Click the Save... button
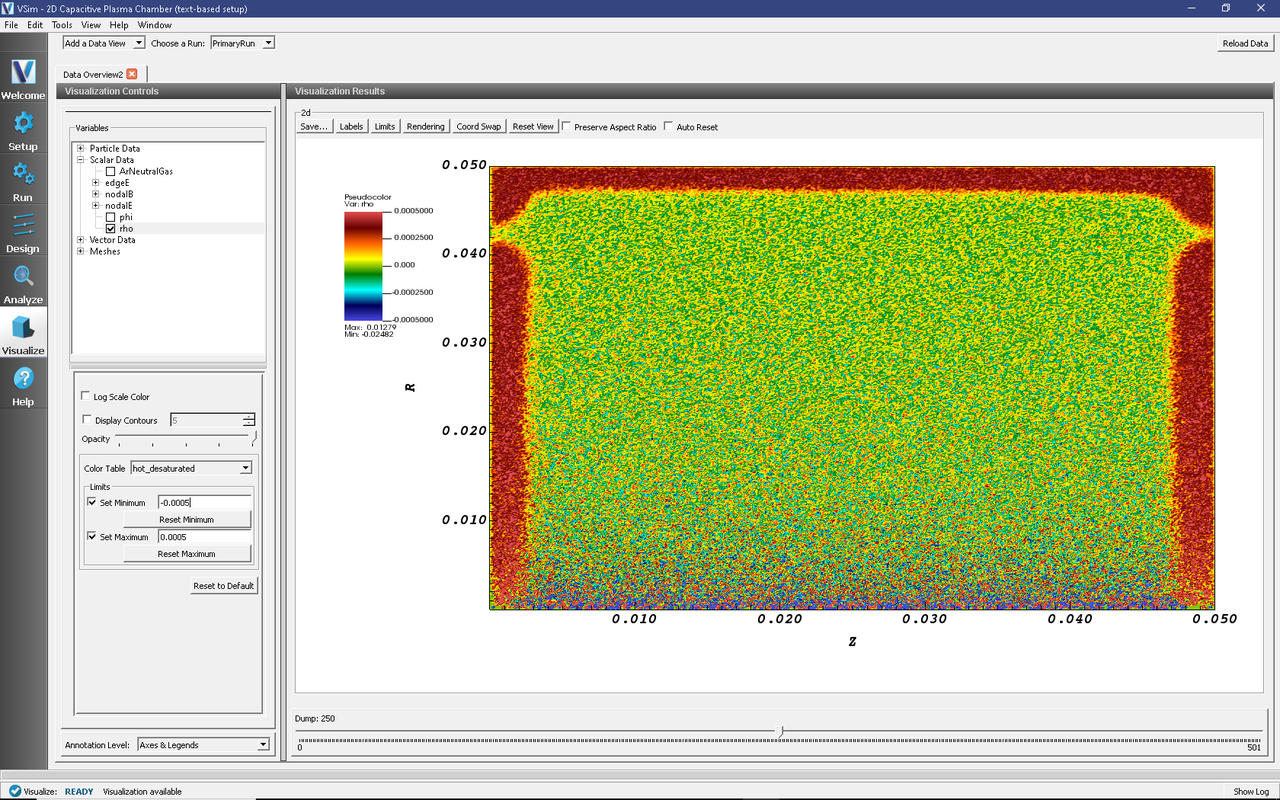This screenshot has height=800, width=1280. [314, 127]
